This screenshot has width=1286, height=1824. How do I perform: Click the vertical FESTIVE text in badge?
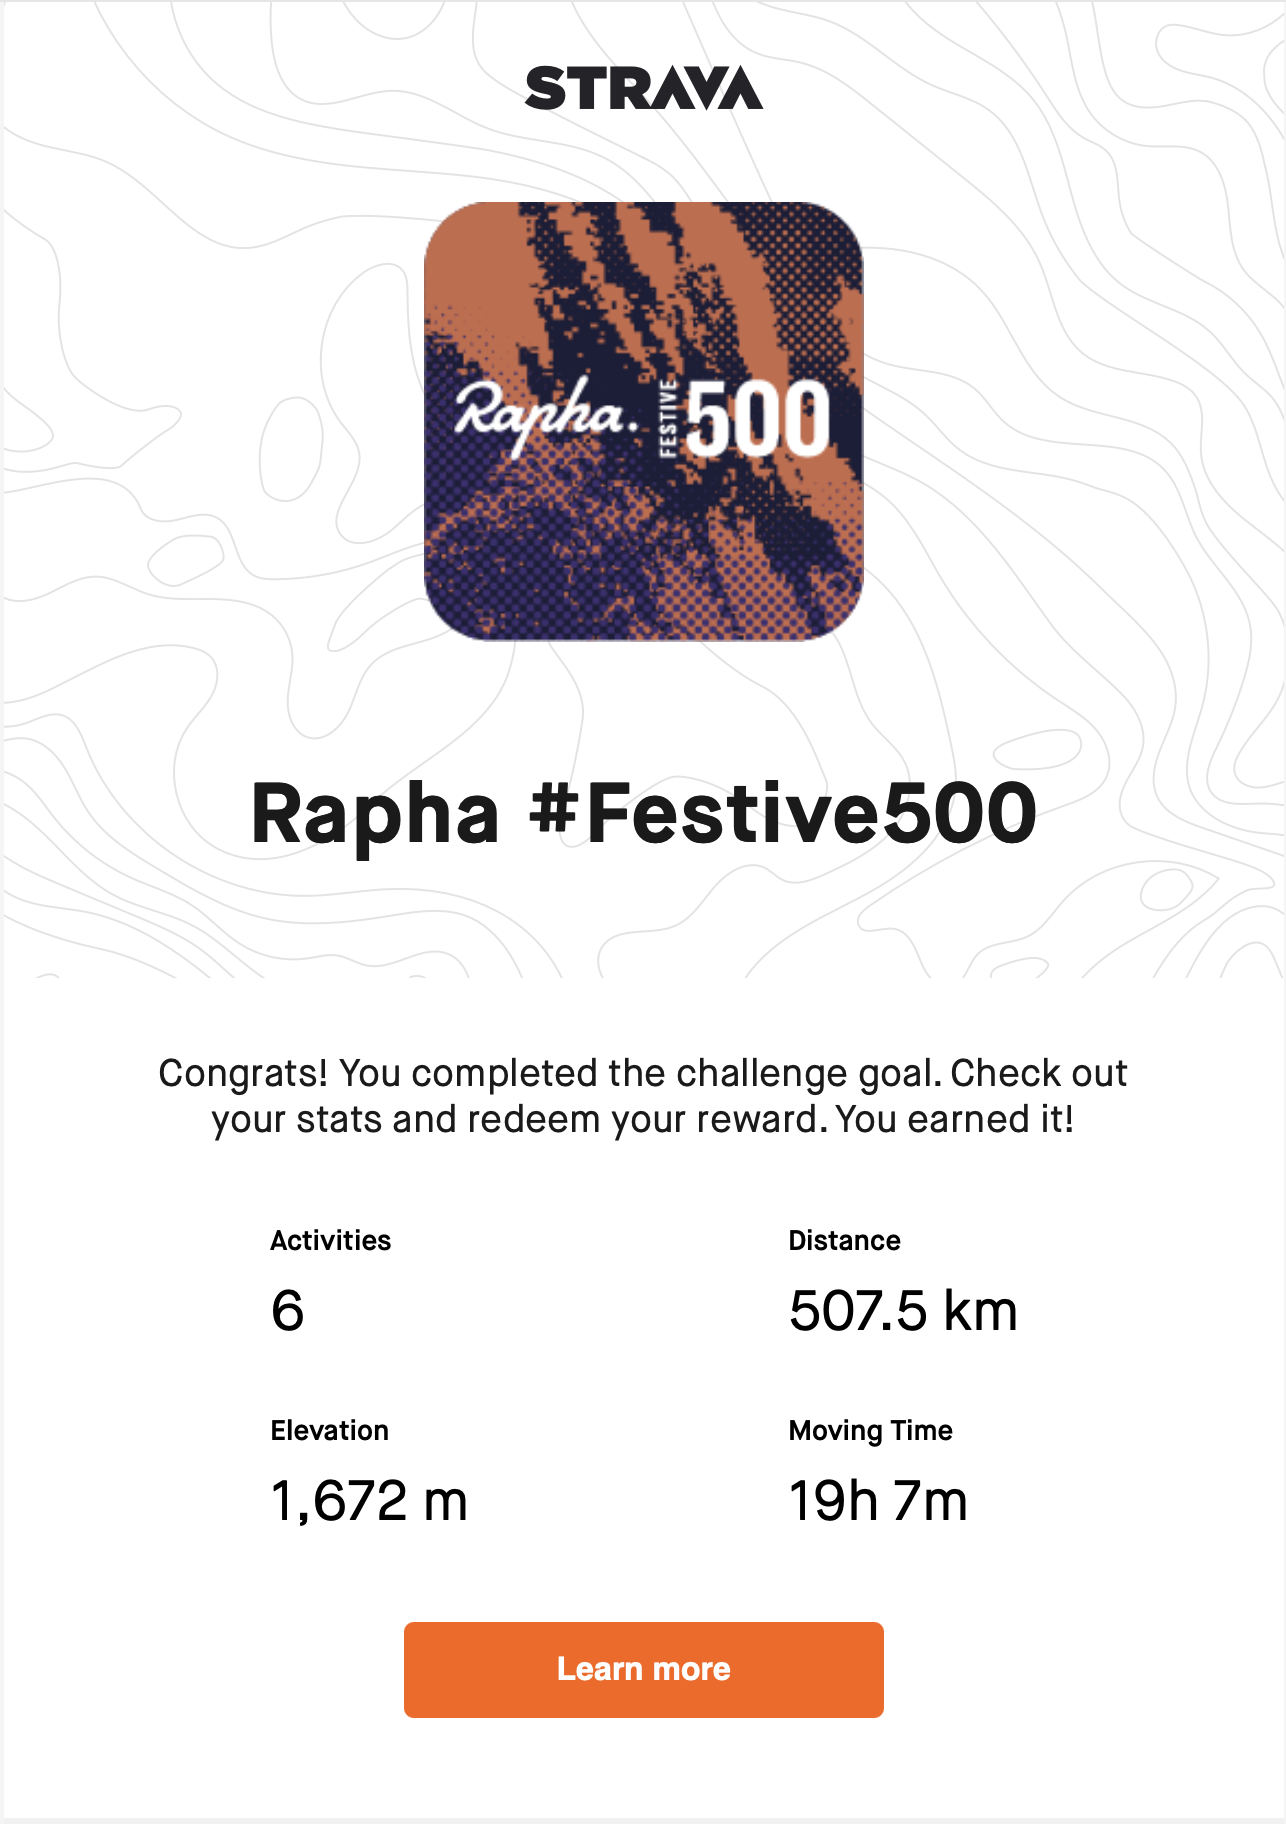pyautogui.click(x=669, y=418)
